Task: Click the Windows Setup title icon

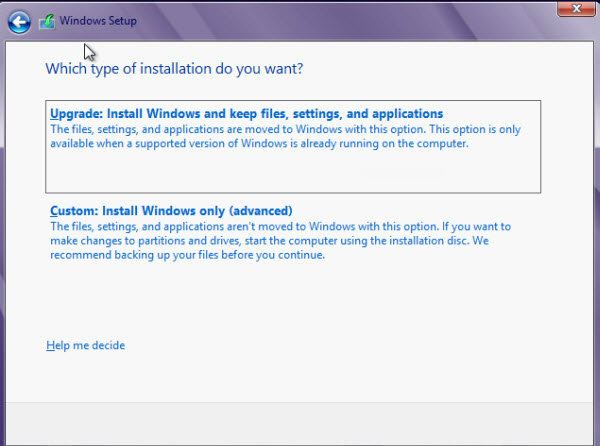Action: [47, 21]
